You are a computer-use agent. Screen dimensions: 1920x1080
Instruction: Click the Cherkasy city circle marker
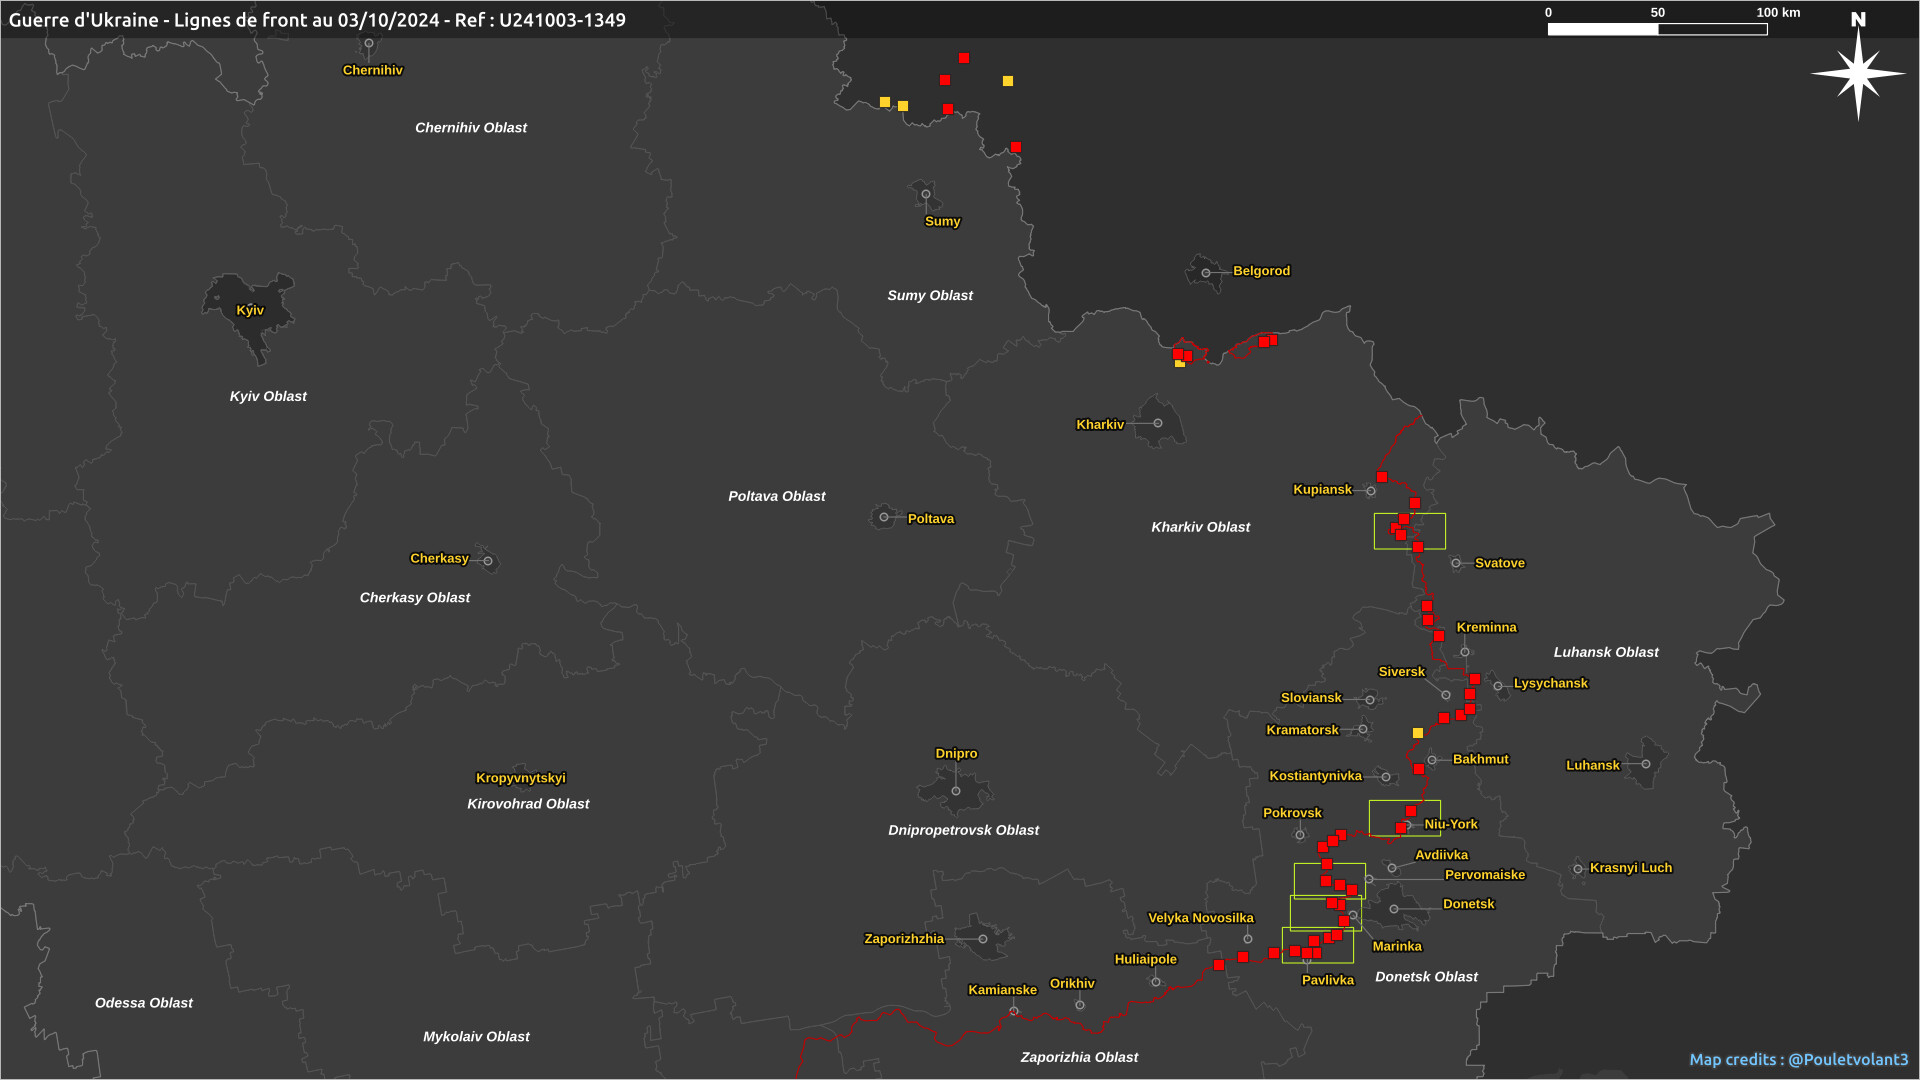click(488, 561)
